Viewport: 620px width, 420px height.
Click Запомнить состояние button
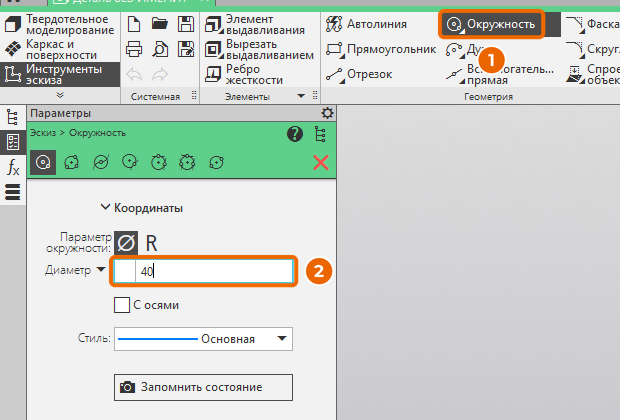203,387
